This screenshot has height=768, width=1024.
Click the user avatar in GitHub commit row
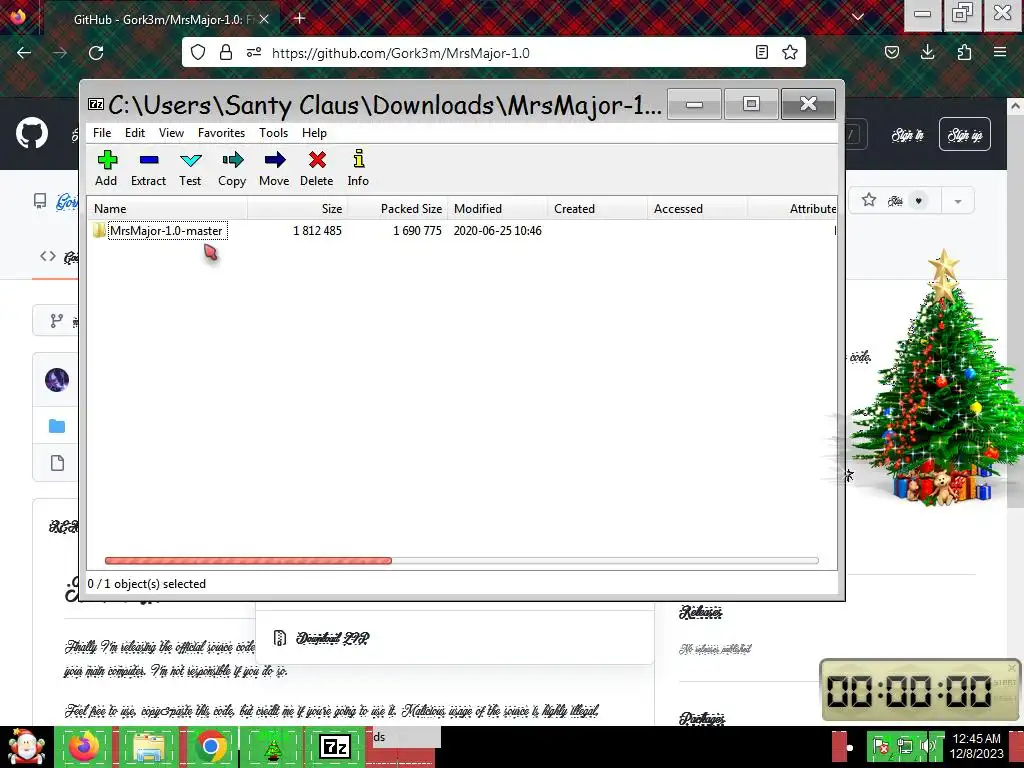(57, 379)
